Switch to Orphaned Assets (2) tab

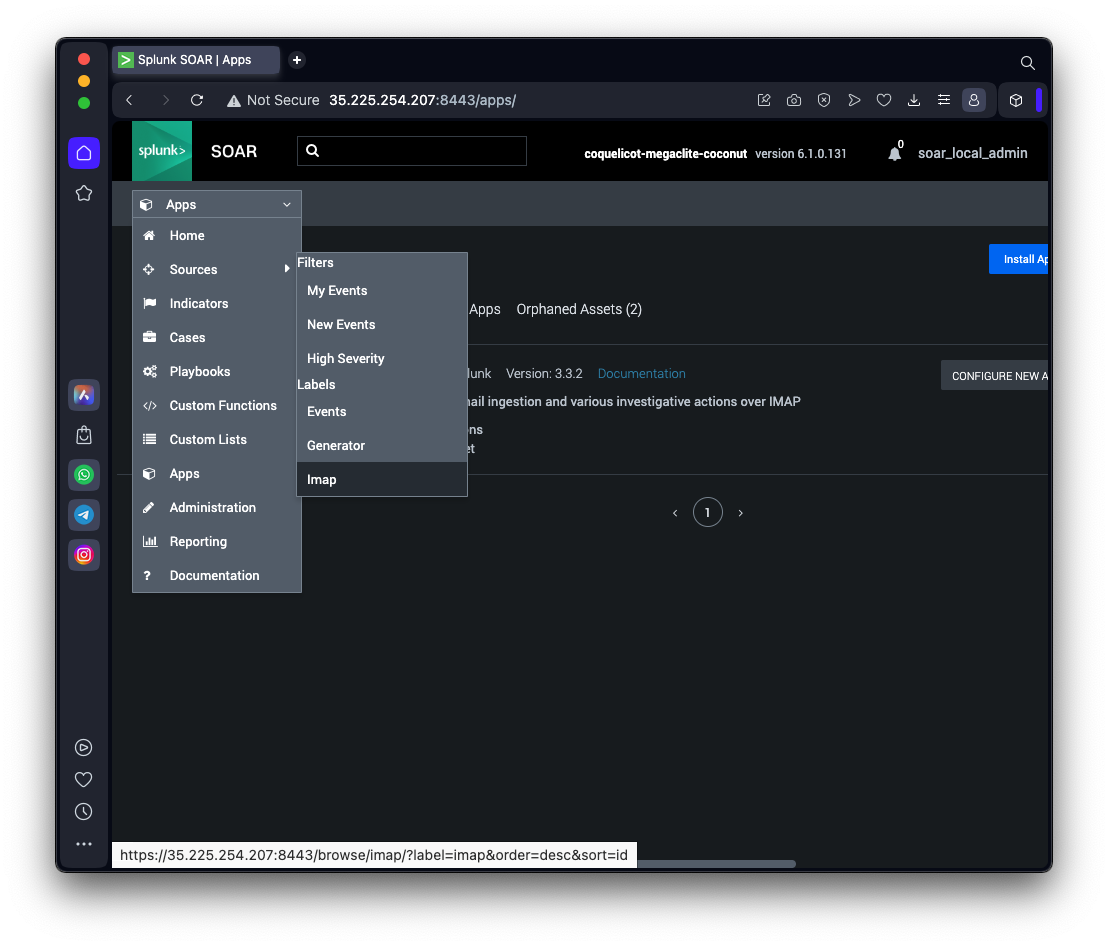(x=579, y=309)
